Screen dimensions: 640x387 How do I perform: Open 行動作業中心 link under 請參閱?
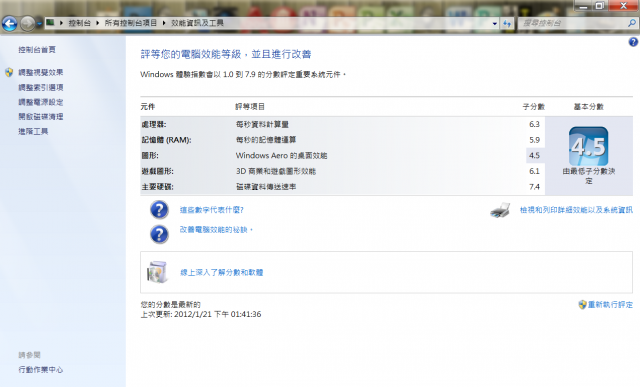click(40, 370)
